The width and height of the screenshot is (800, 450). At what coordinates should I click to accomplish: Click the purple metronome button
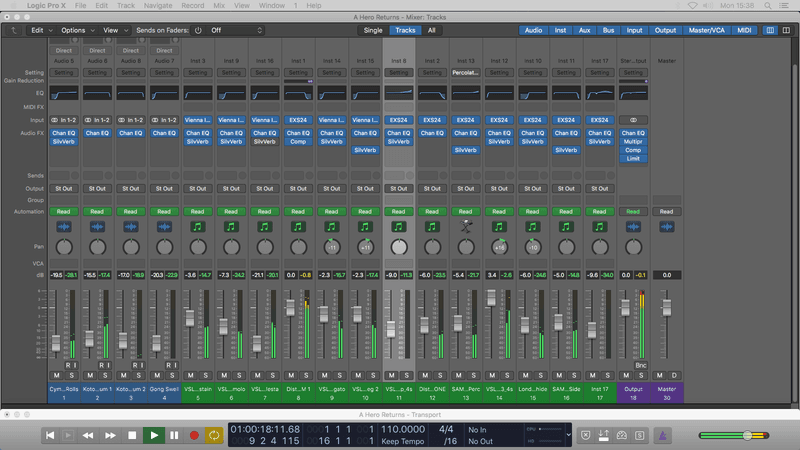(x=662, y=435)
